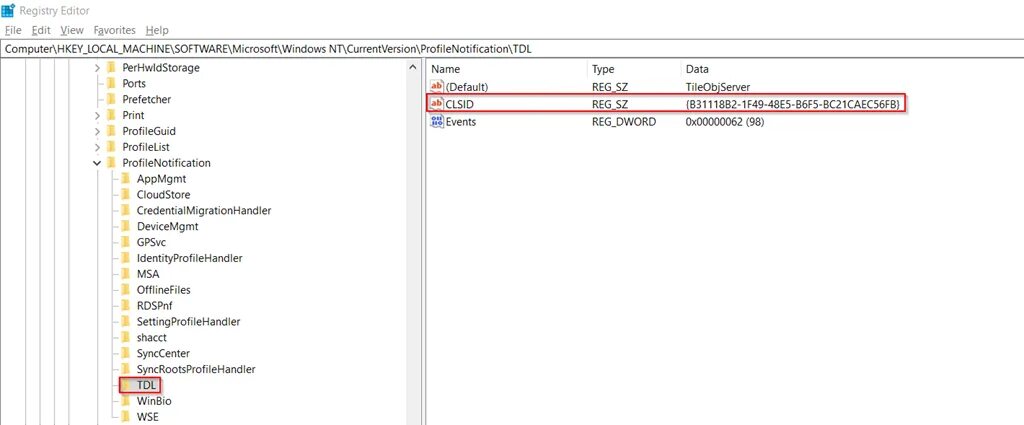Image resolution: width=1024 pixels, height=425 pixels.
Task: Click the CredentialMigrationHandler folder icon
Action: pos(126,210)
